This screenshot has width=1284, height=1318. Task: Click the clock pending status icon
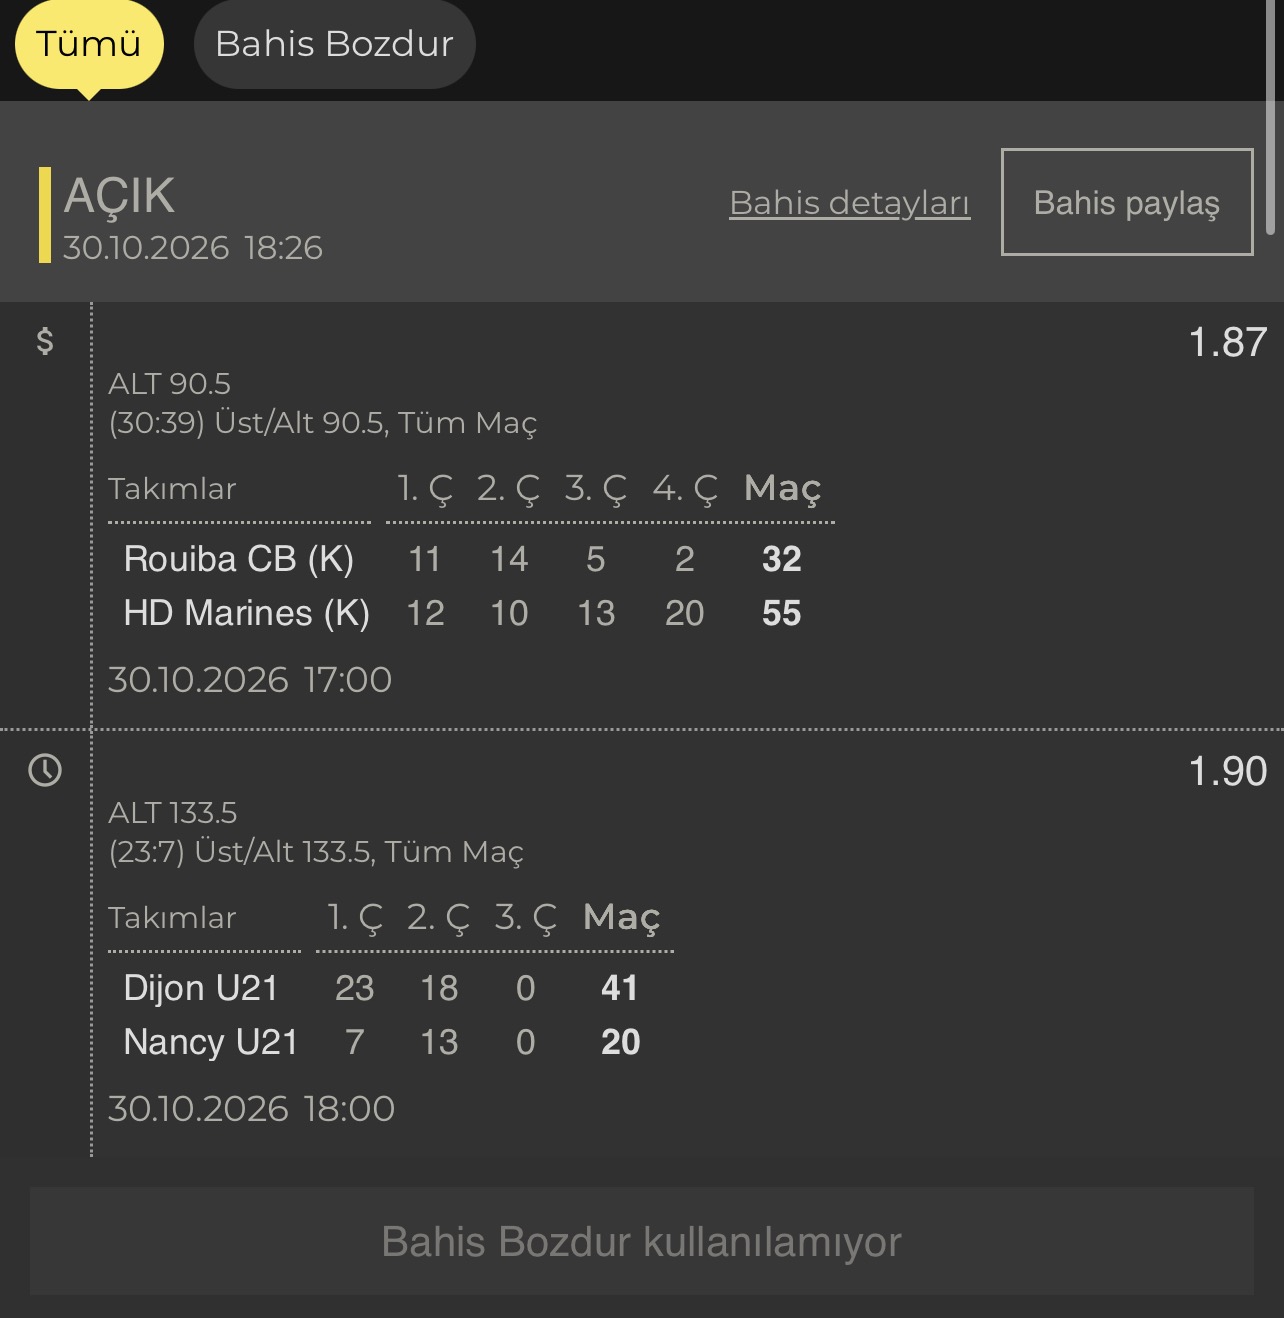[45, 770]
